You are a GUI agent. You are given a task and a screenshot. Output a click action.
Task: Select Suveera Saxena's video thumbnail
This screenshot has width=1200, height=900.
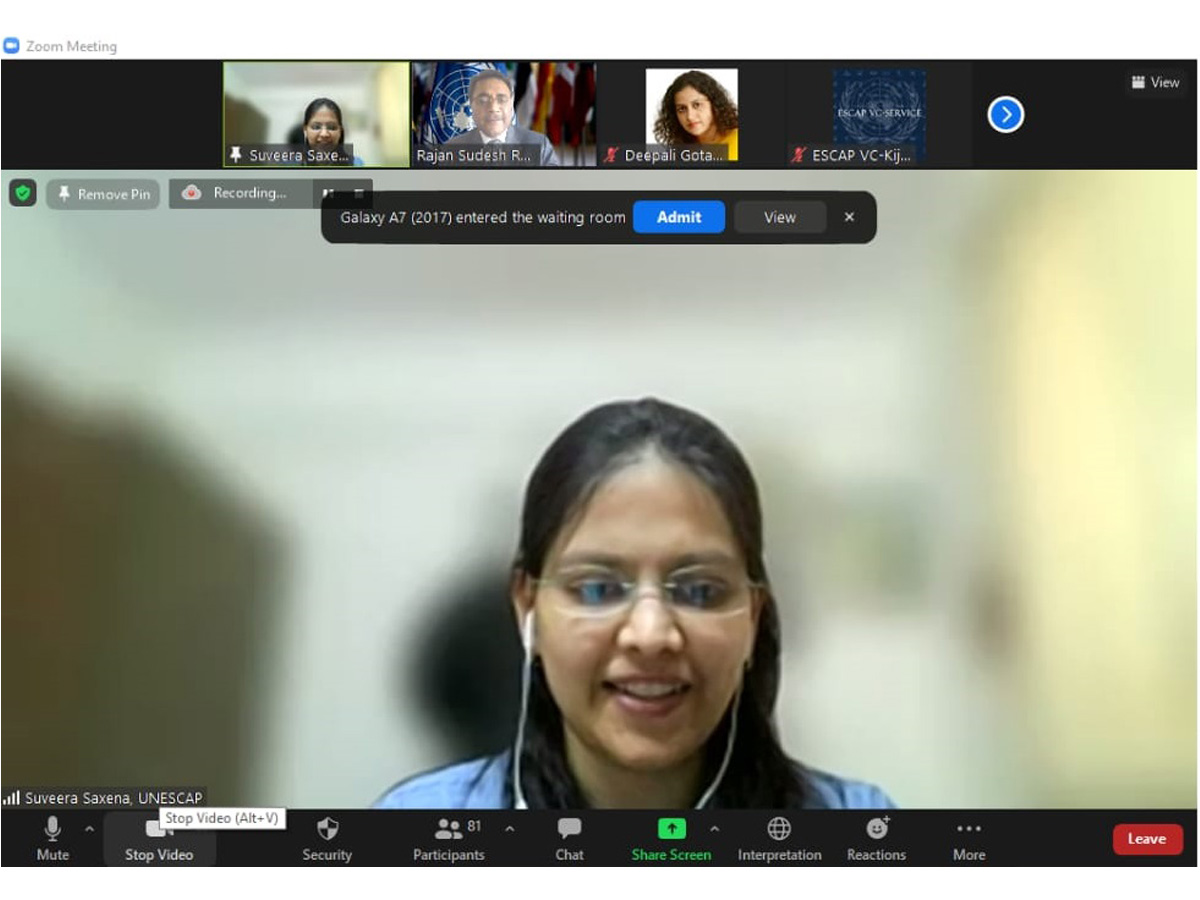click(316, 114)
